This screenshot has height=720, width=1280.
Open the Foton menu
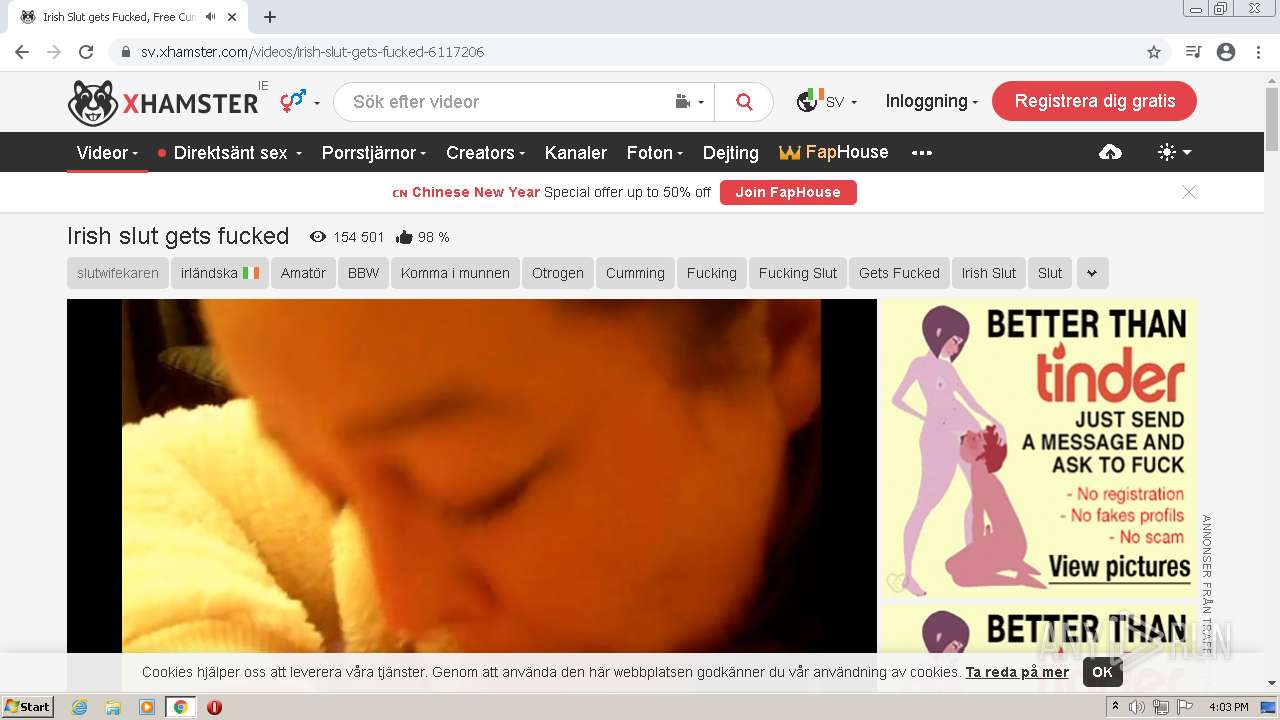(x=654, y=153)
